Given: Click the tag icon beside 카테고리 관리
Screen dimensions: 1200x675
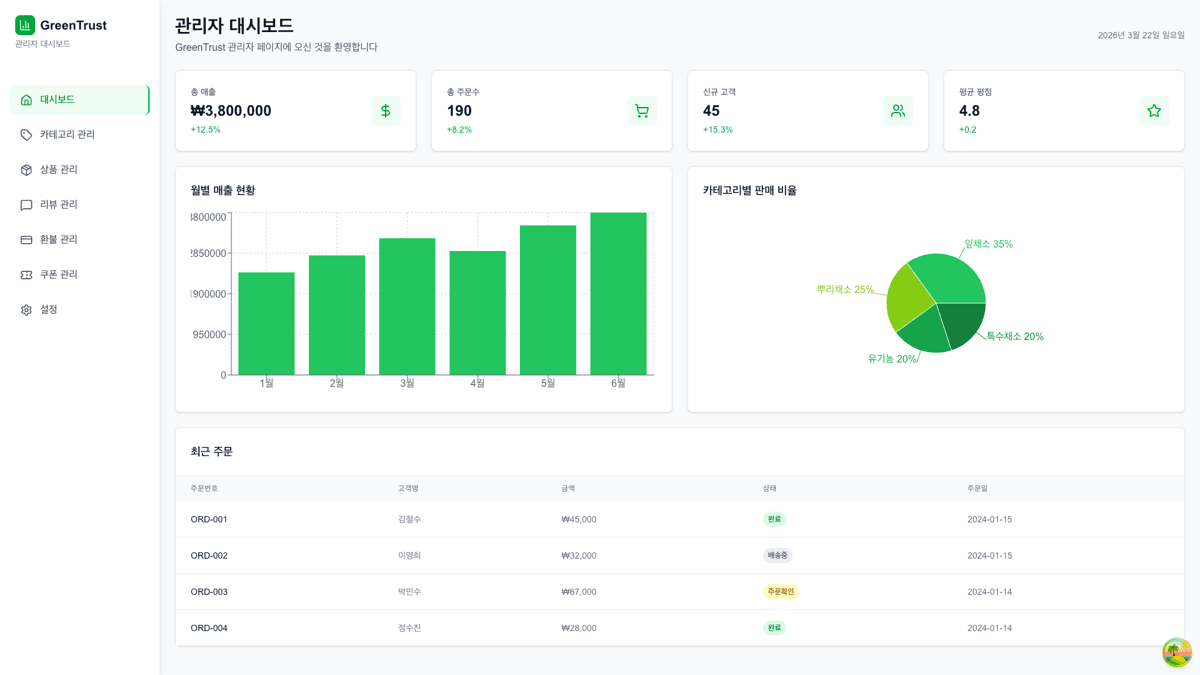Looking at the screenshot, I should pos(26,135).
